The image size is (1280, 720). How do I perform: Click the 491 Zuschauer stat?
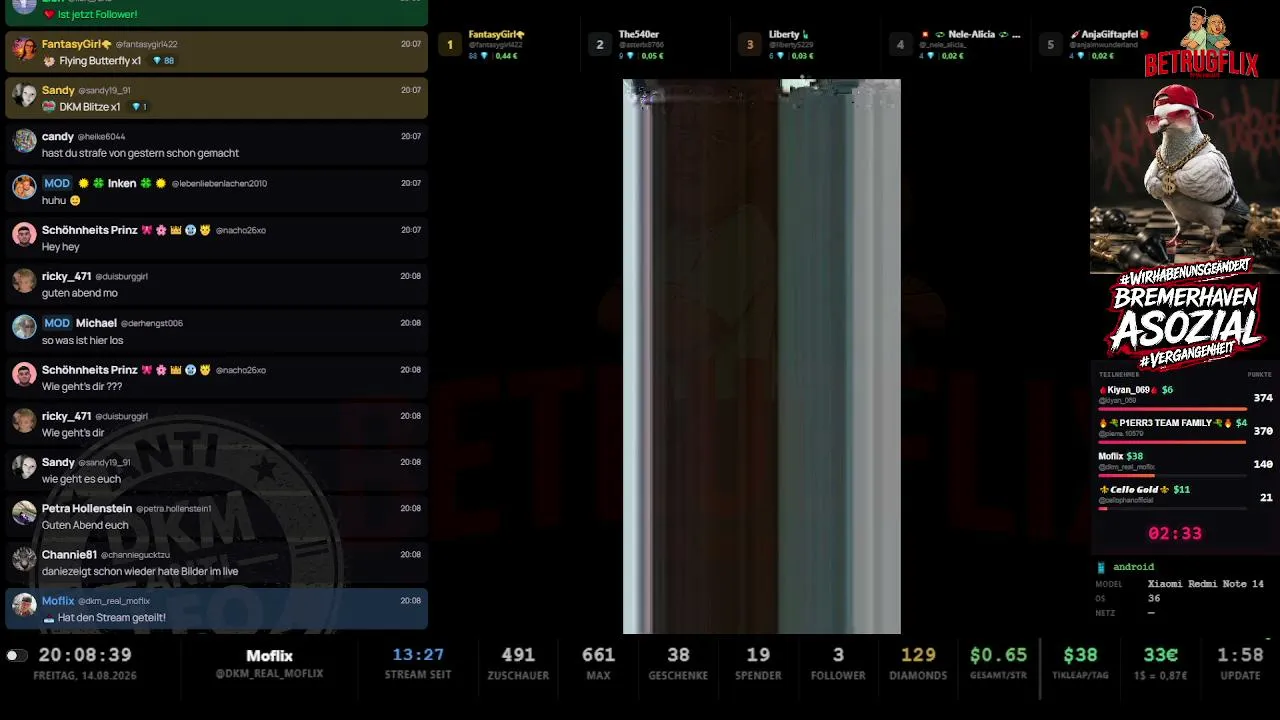point(518,663)
